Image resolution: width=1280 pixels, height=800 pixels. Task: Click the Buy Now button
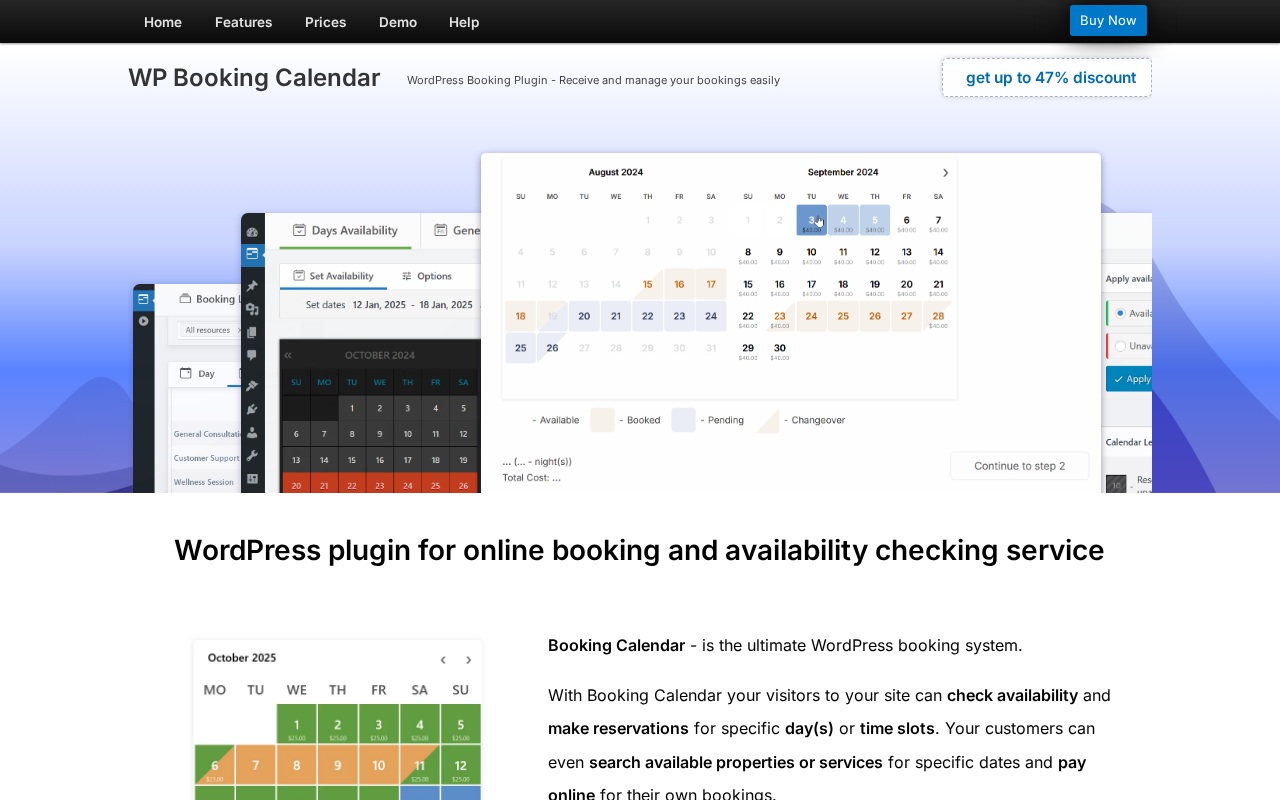[x=1108, y=21]
